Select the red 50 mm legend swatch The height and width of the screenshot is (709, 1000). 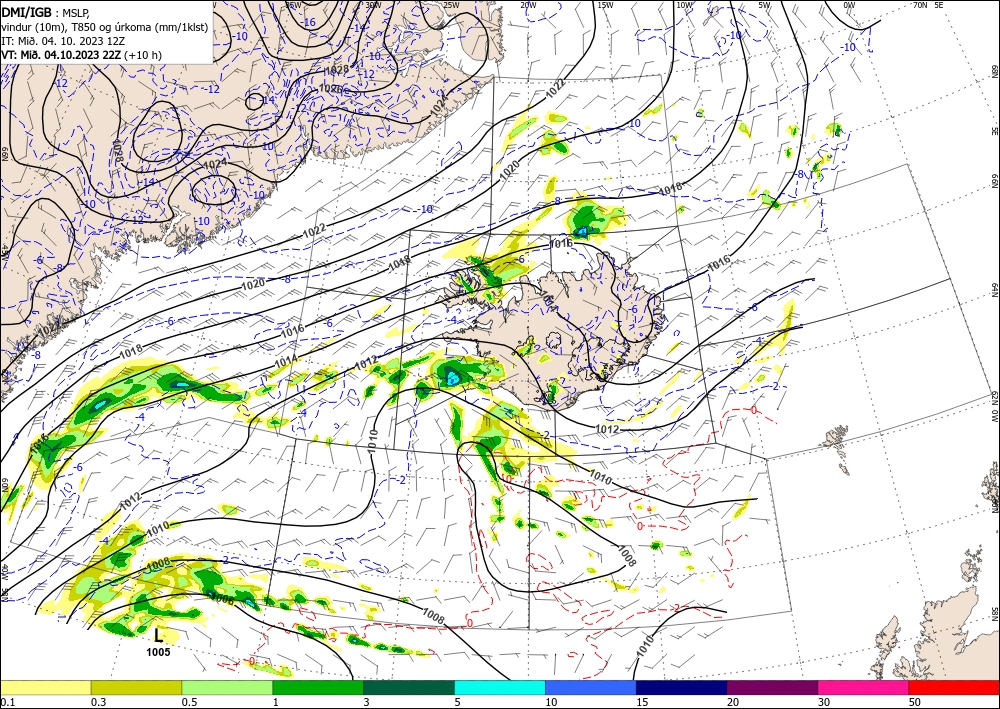click(954, 687)
